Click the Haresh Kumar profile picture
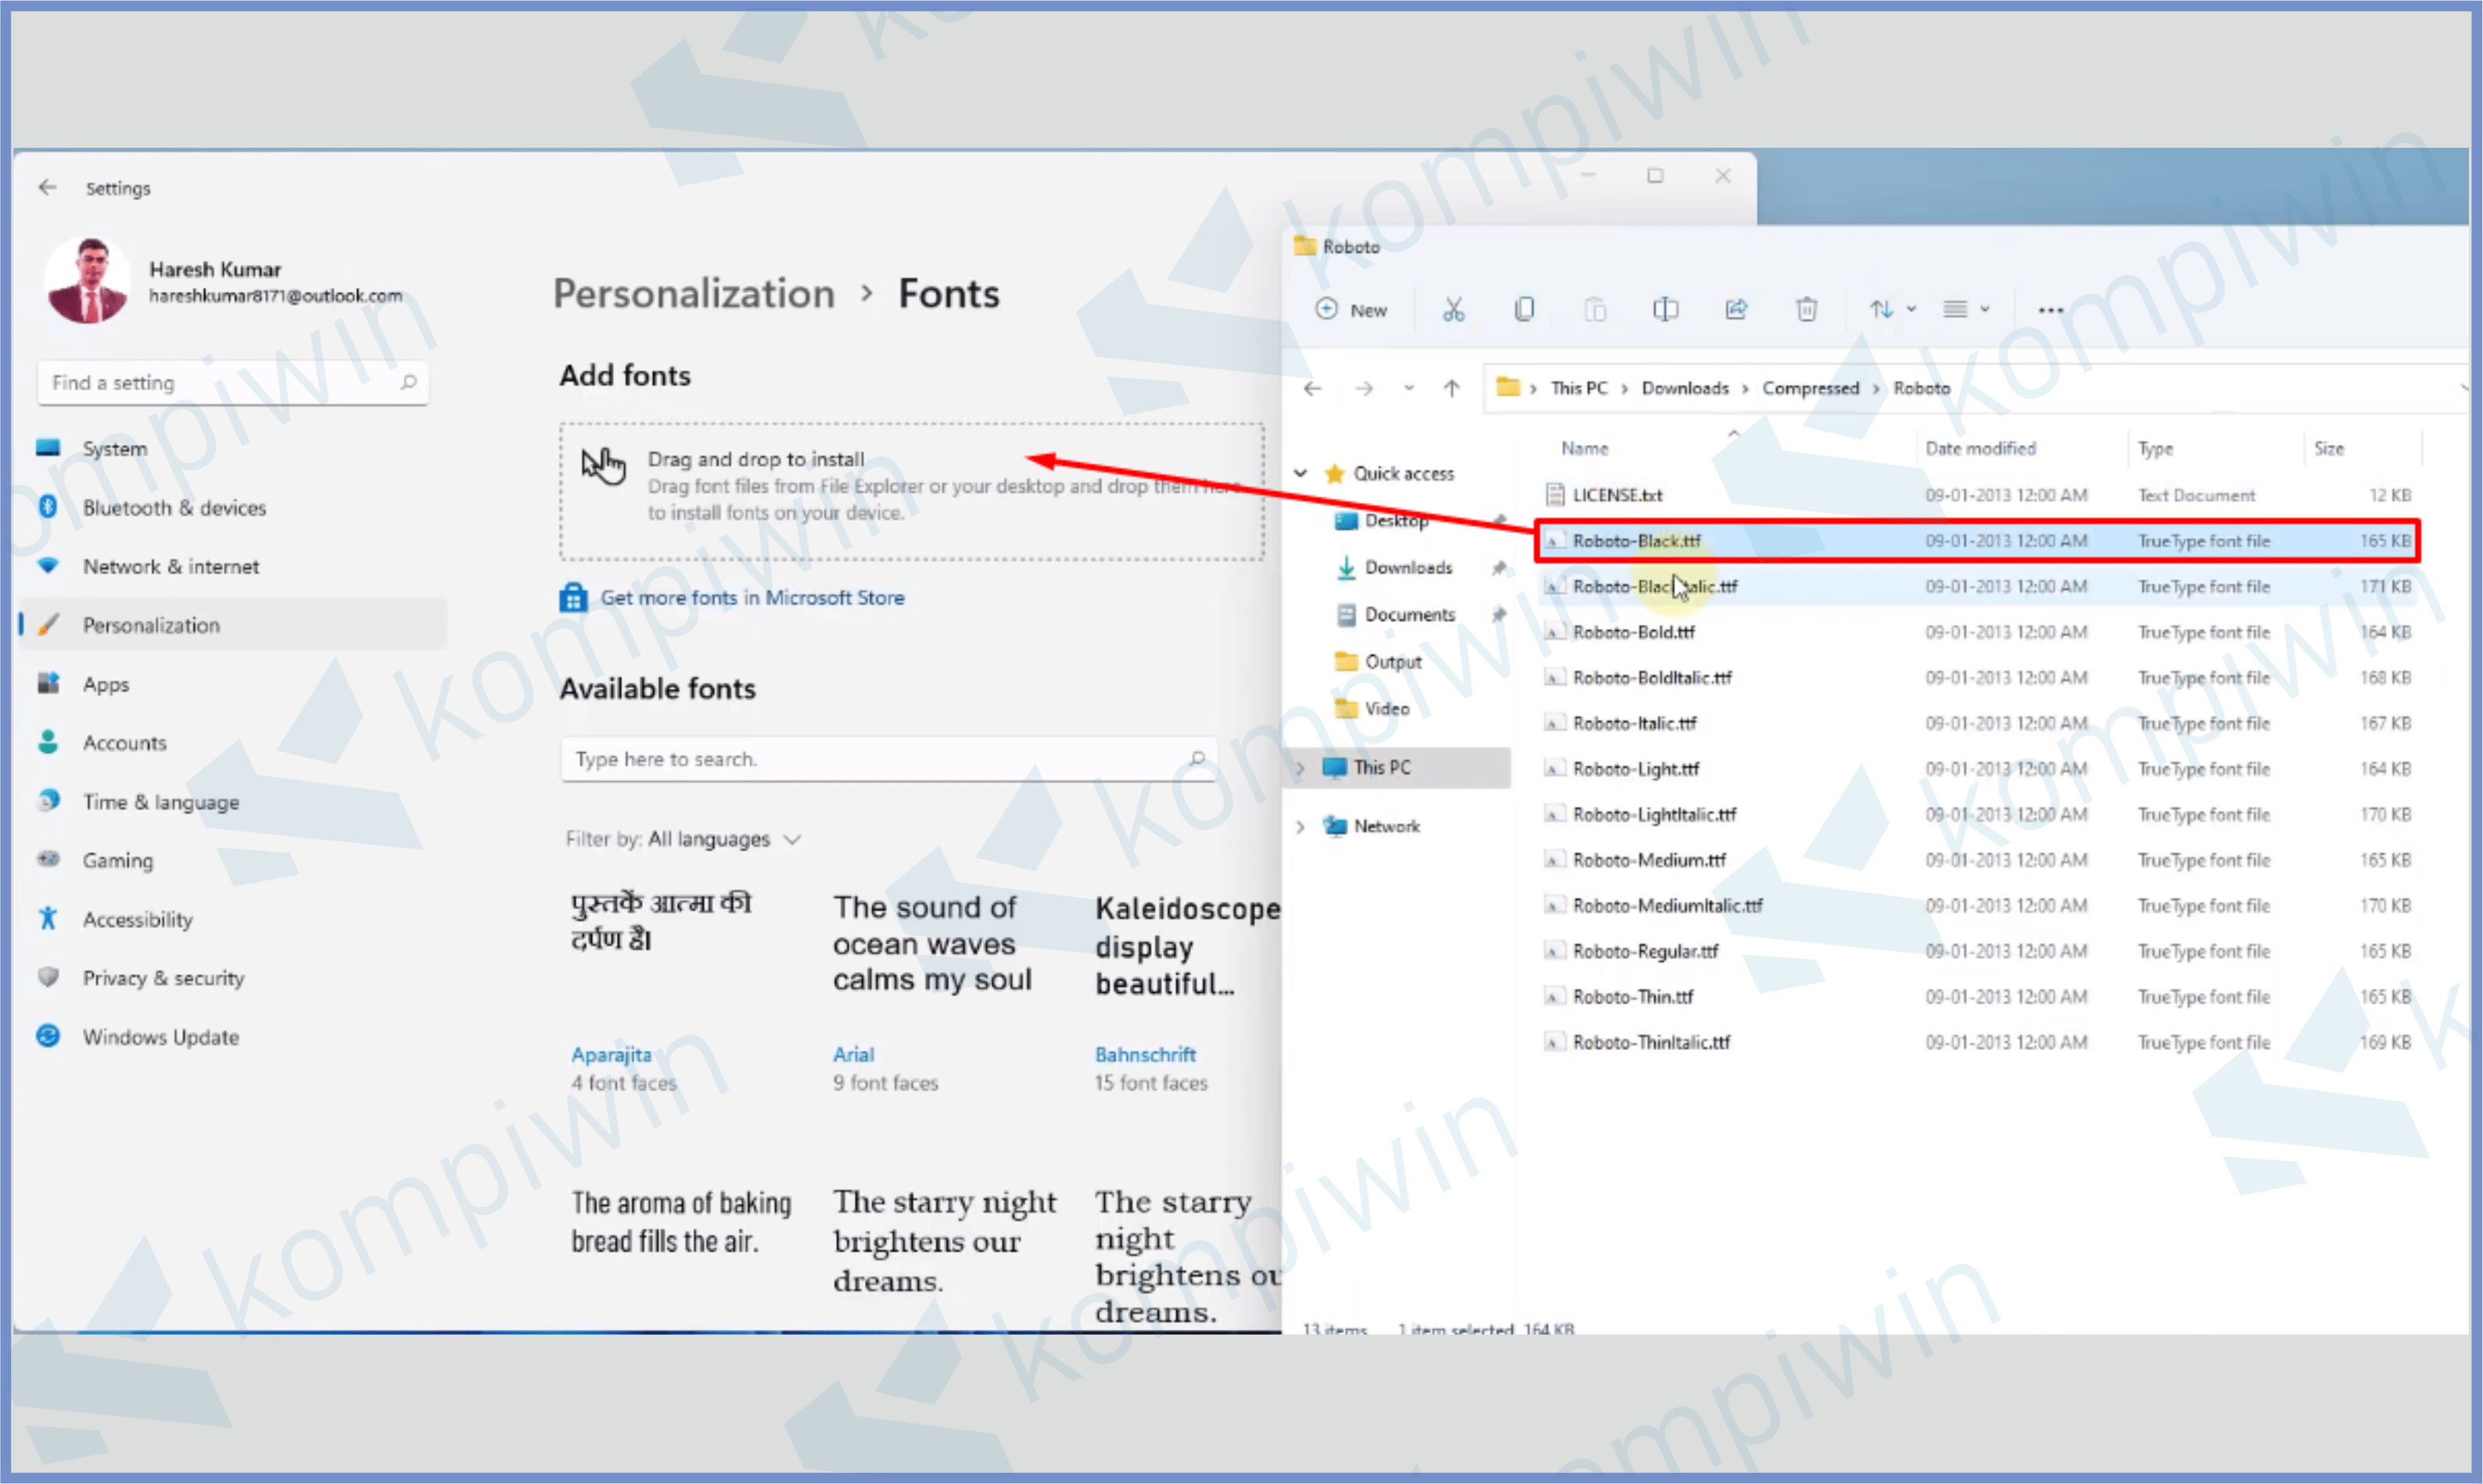The width and height of the screenshot is (2483, 1484). point(88,281)
